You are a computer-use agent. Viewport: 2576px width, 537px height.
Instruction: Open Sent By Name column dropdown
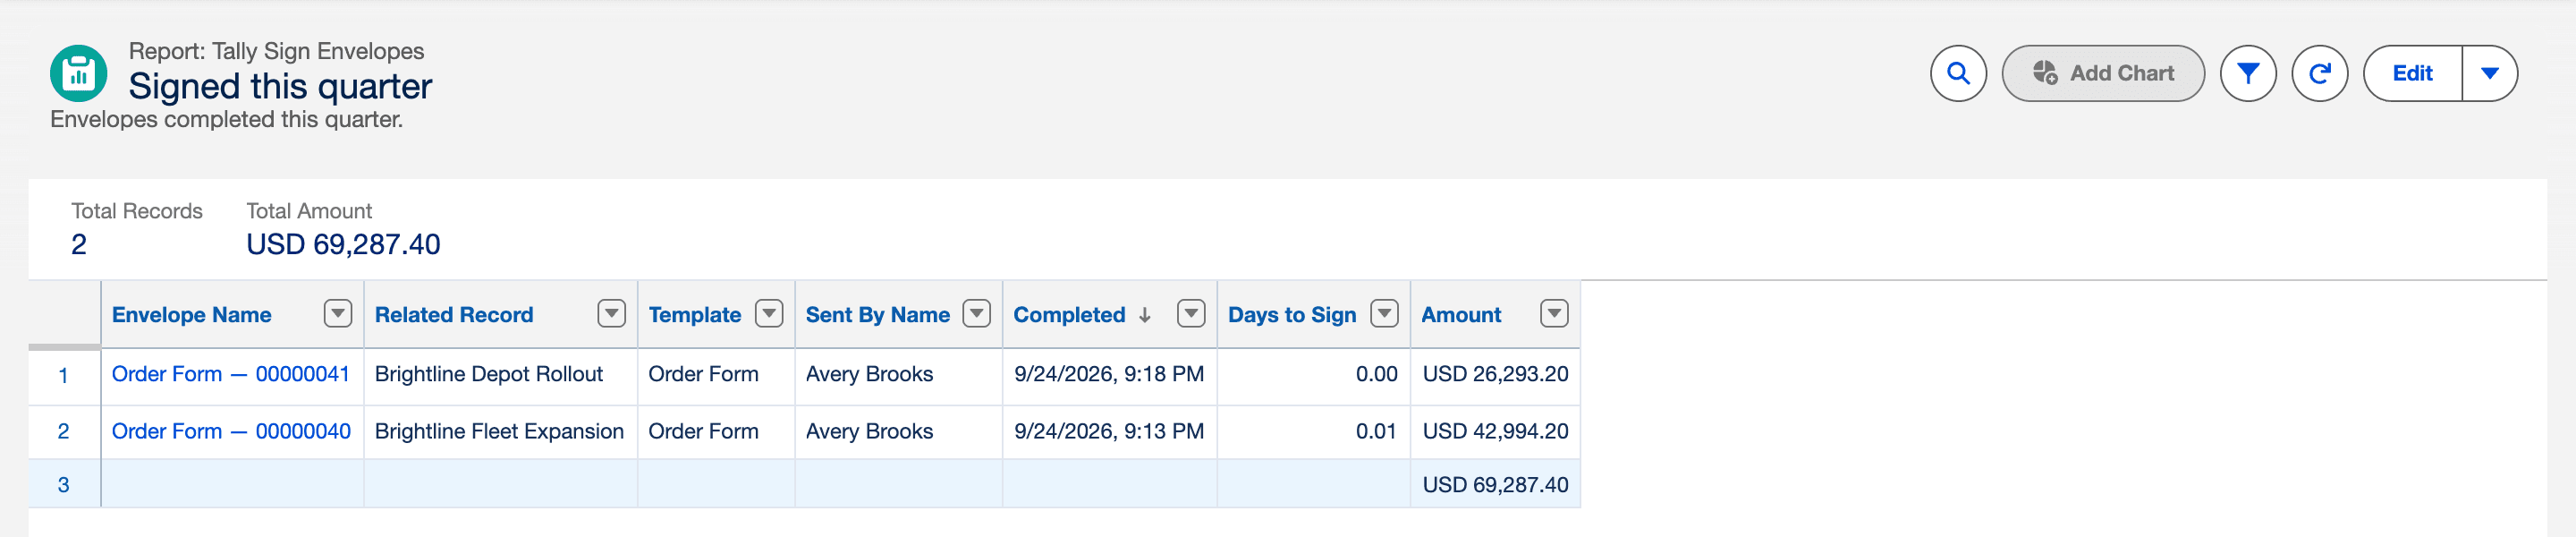[976, 314]
